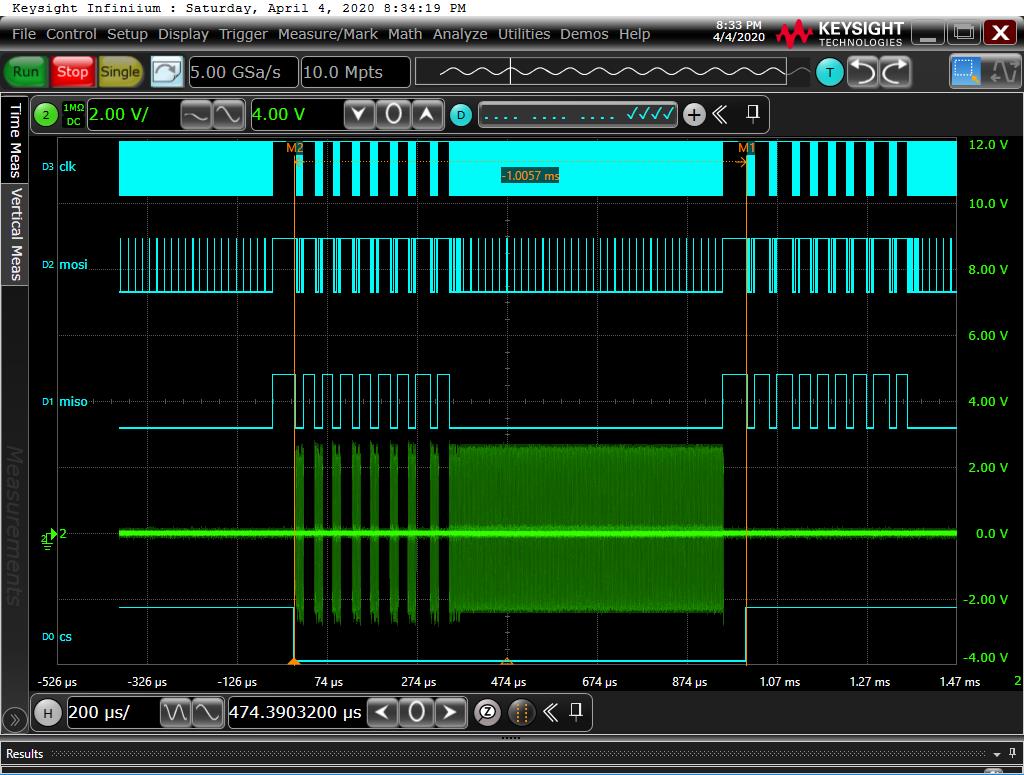
Task: Toggle the horizontal 'H' button
Action: point(46,713)
